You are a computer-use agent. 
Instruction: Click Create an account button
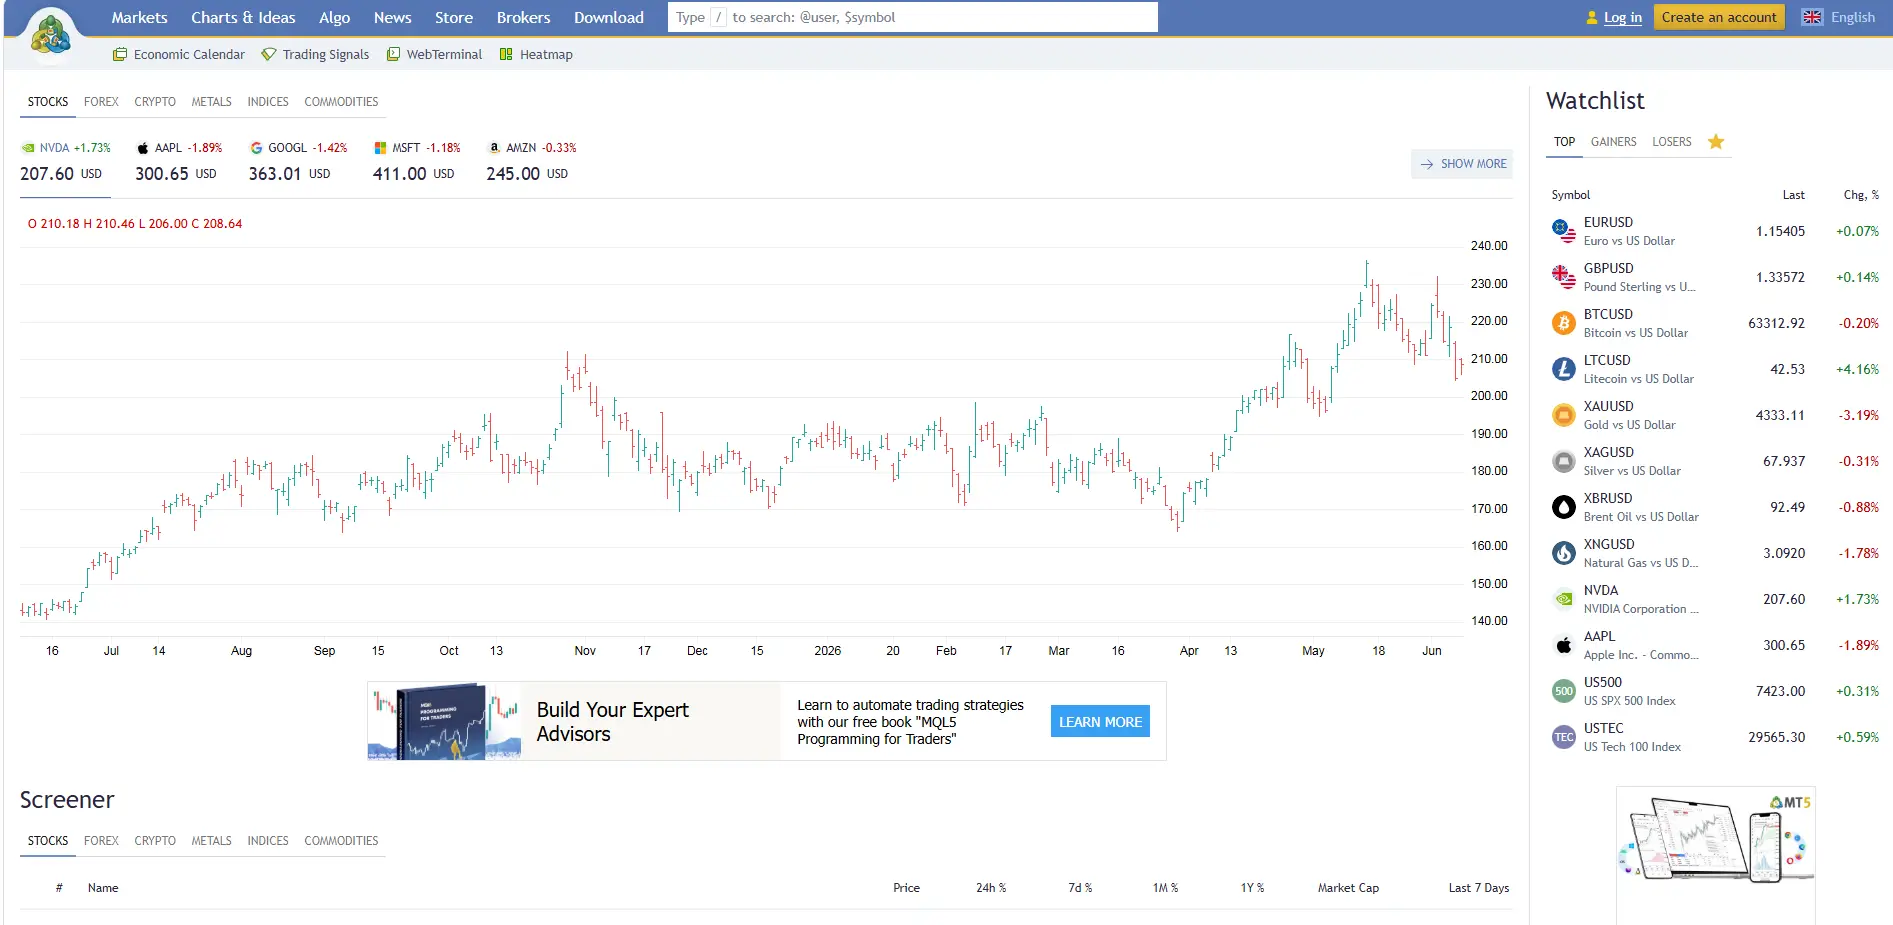click(x=1719, y=17)
